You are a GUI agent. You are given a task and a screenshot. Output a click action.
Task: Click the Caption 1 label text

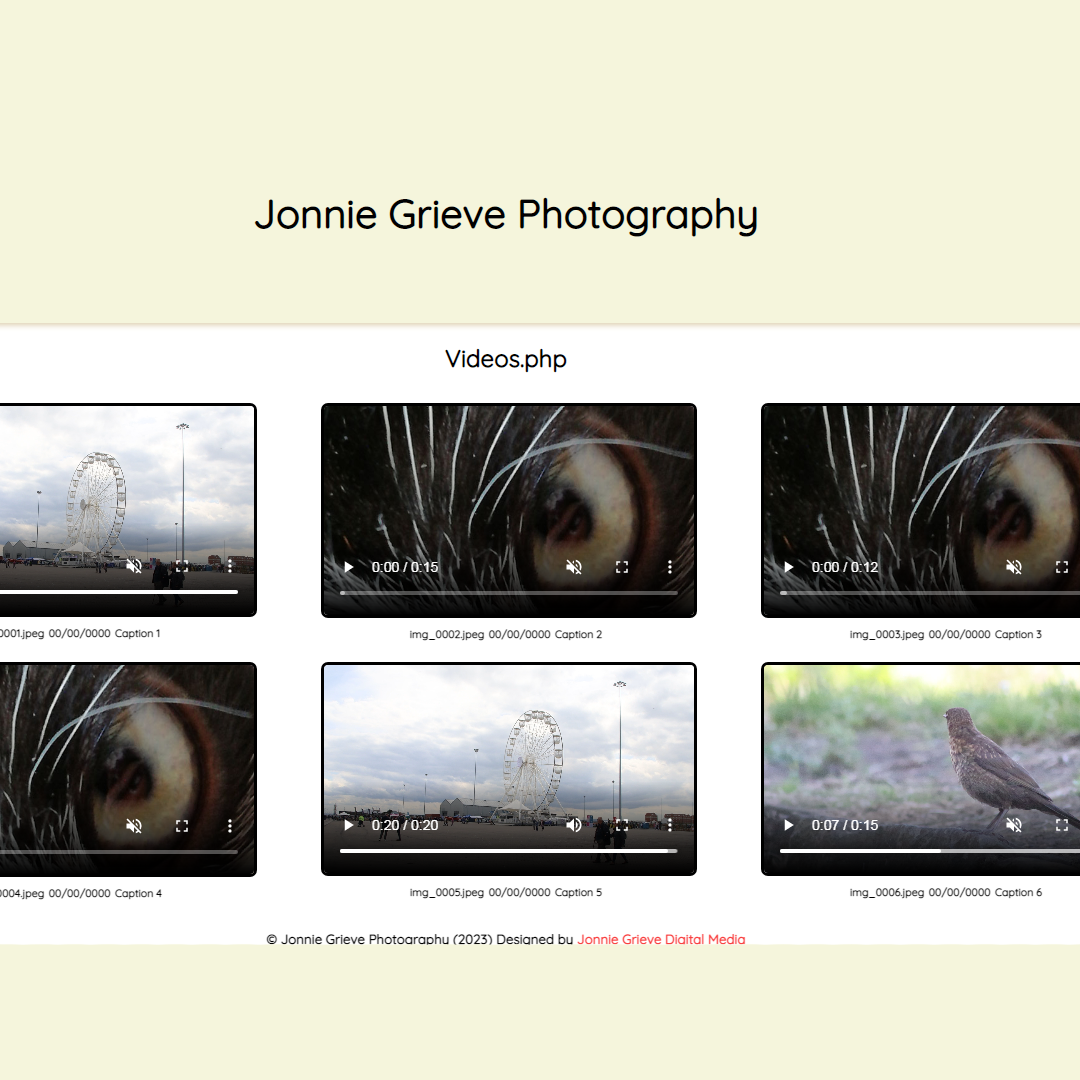coord(137,633)
